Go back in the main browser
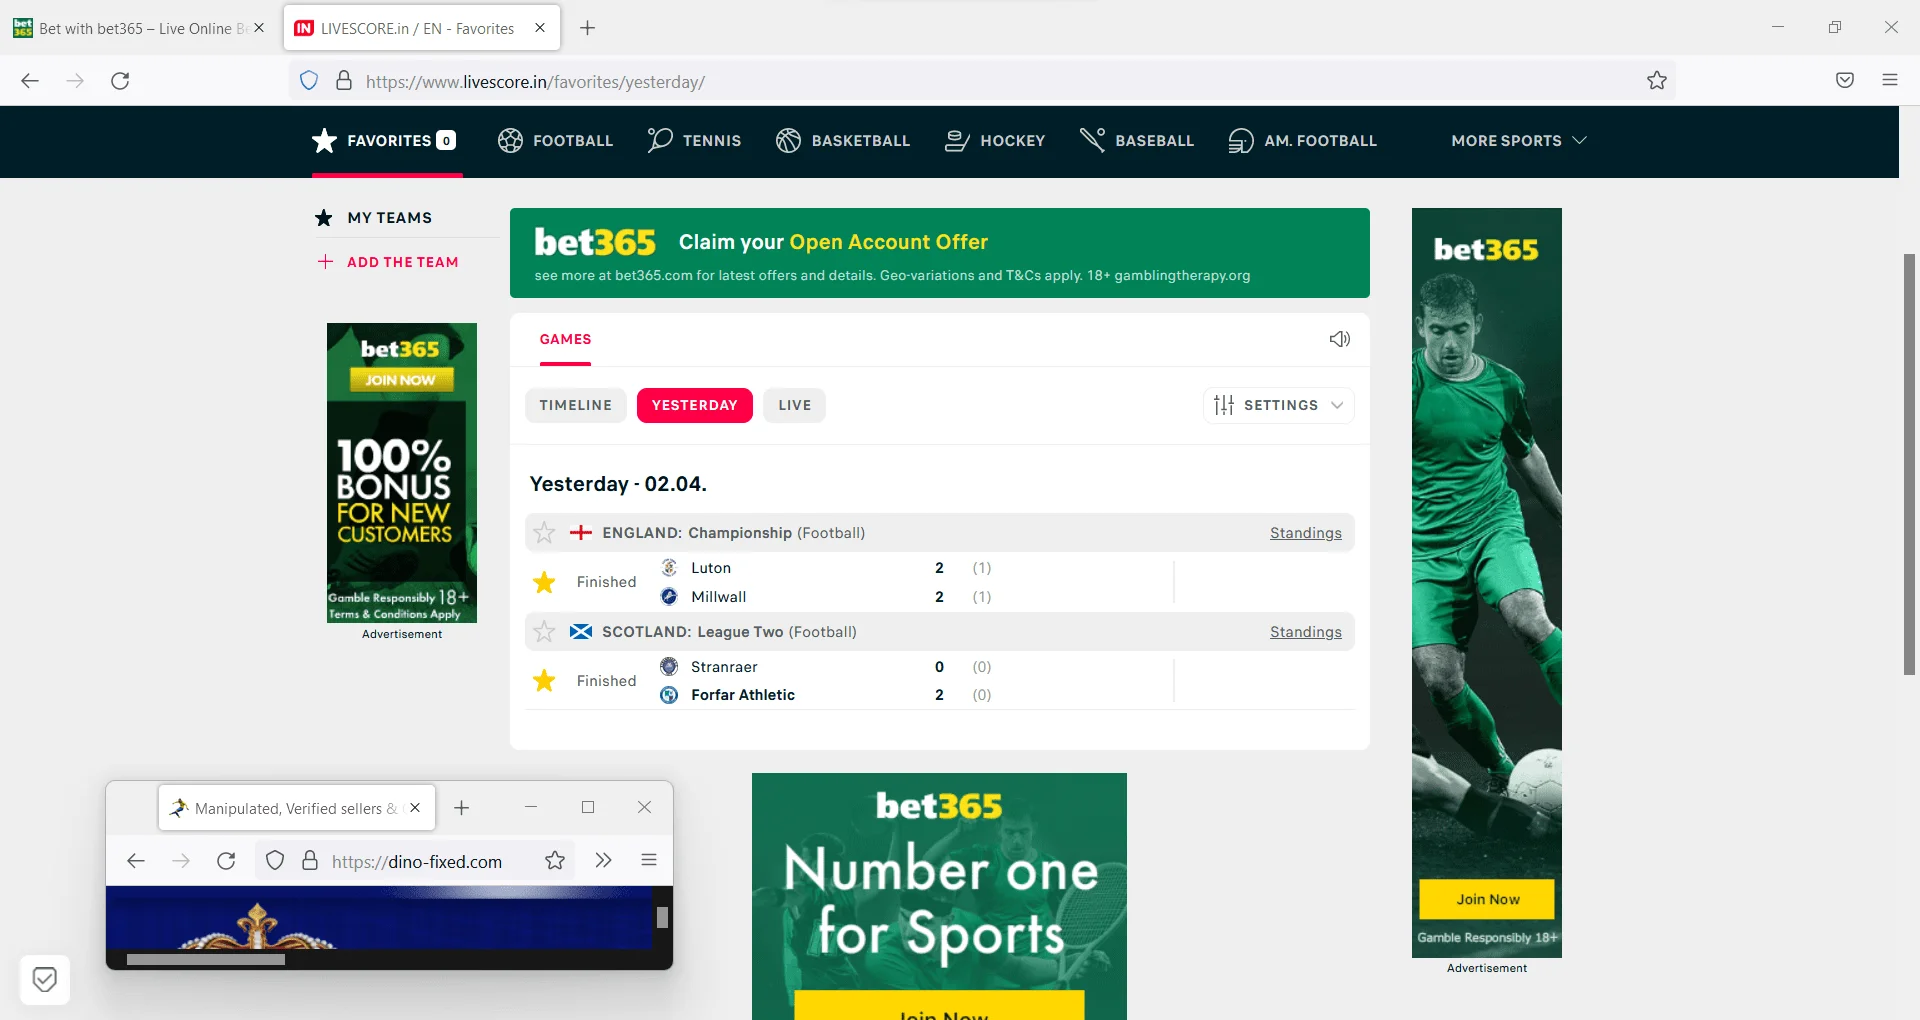 (x=30, y=81)
